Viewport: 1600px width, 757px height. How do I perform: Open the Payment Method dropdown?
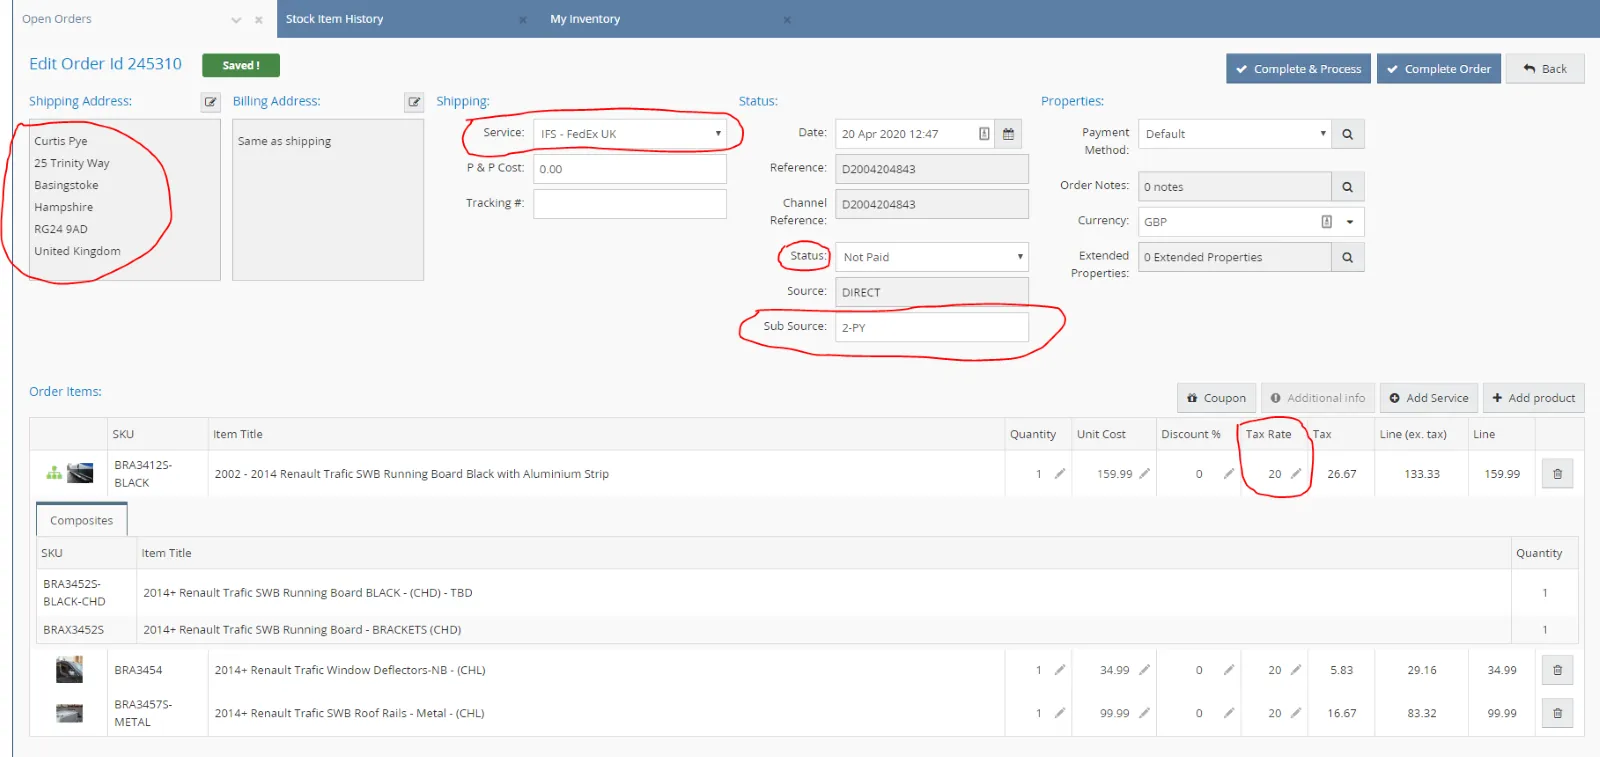tap(1235, 134)
